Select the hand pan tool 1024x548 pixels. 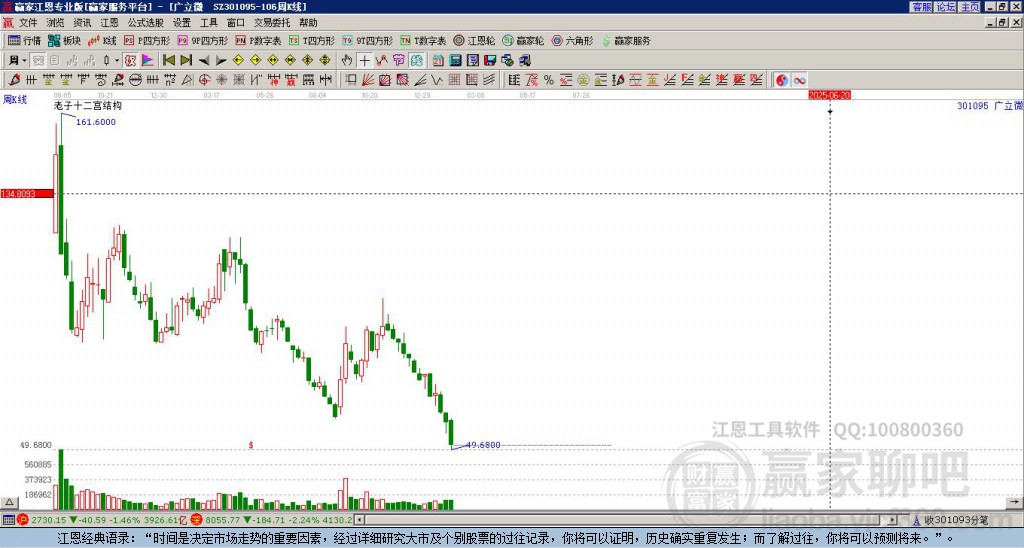point(347,60)
